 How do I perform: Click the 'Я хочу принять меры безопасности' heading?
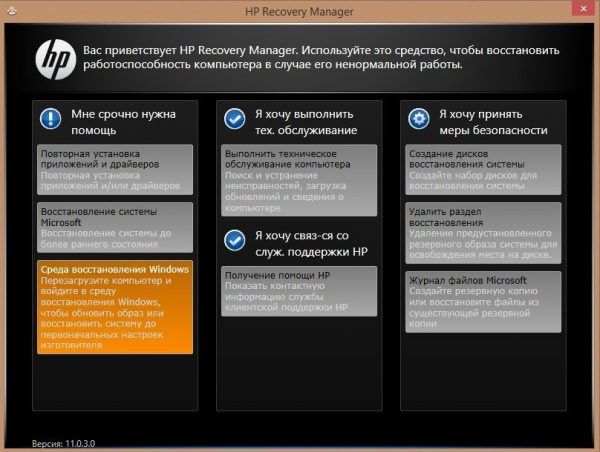[493, 122]
